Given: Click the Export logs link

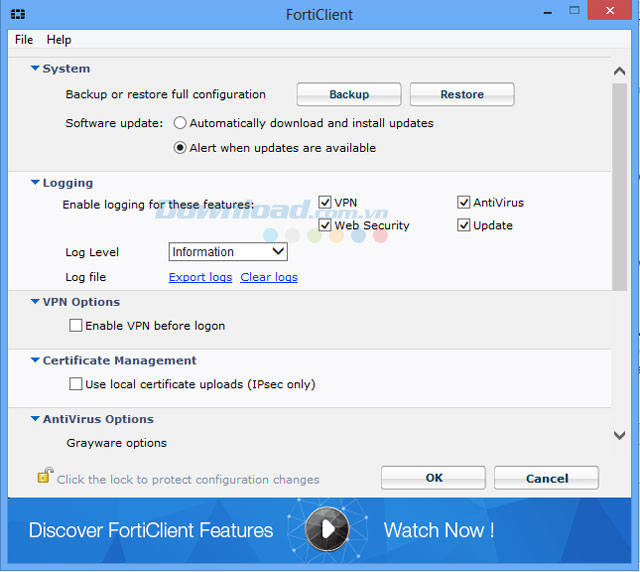Looking at the screenshot, I should pyautogui.click(x=200, y=277).
